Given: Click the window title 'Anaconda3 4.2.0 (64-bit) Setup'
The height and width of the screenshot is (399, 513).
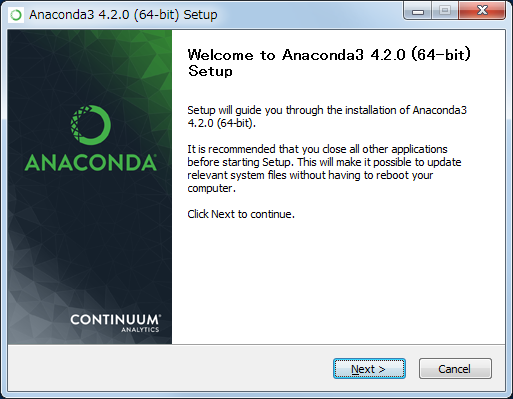Looking at the screenshot, I should click(x=123, y=15).
